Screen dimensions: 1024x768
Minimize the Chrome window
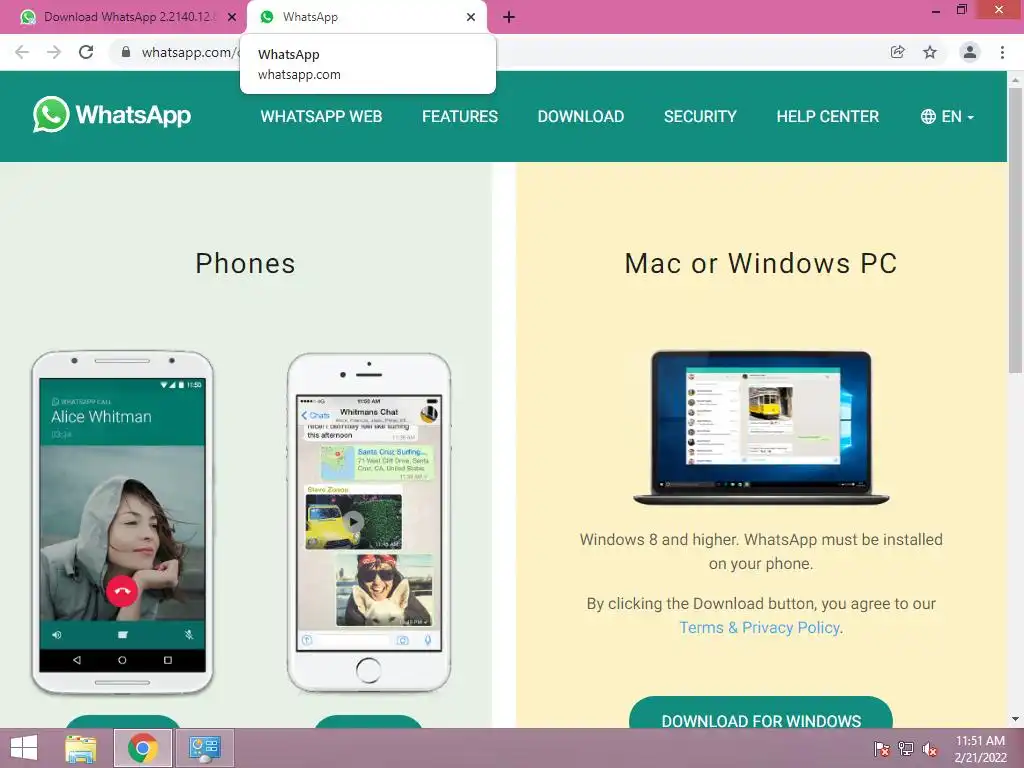pyautogui.click(x=936, y=10)
